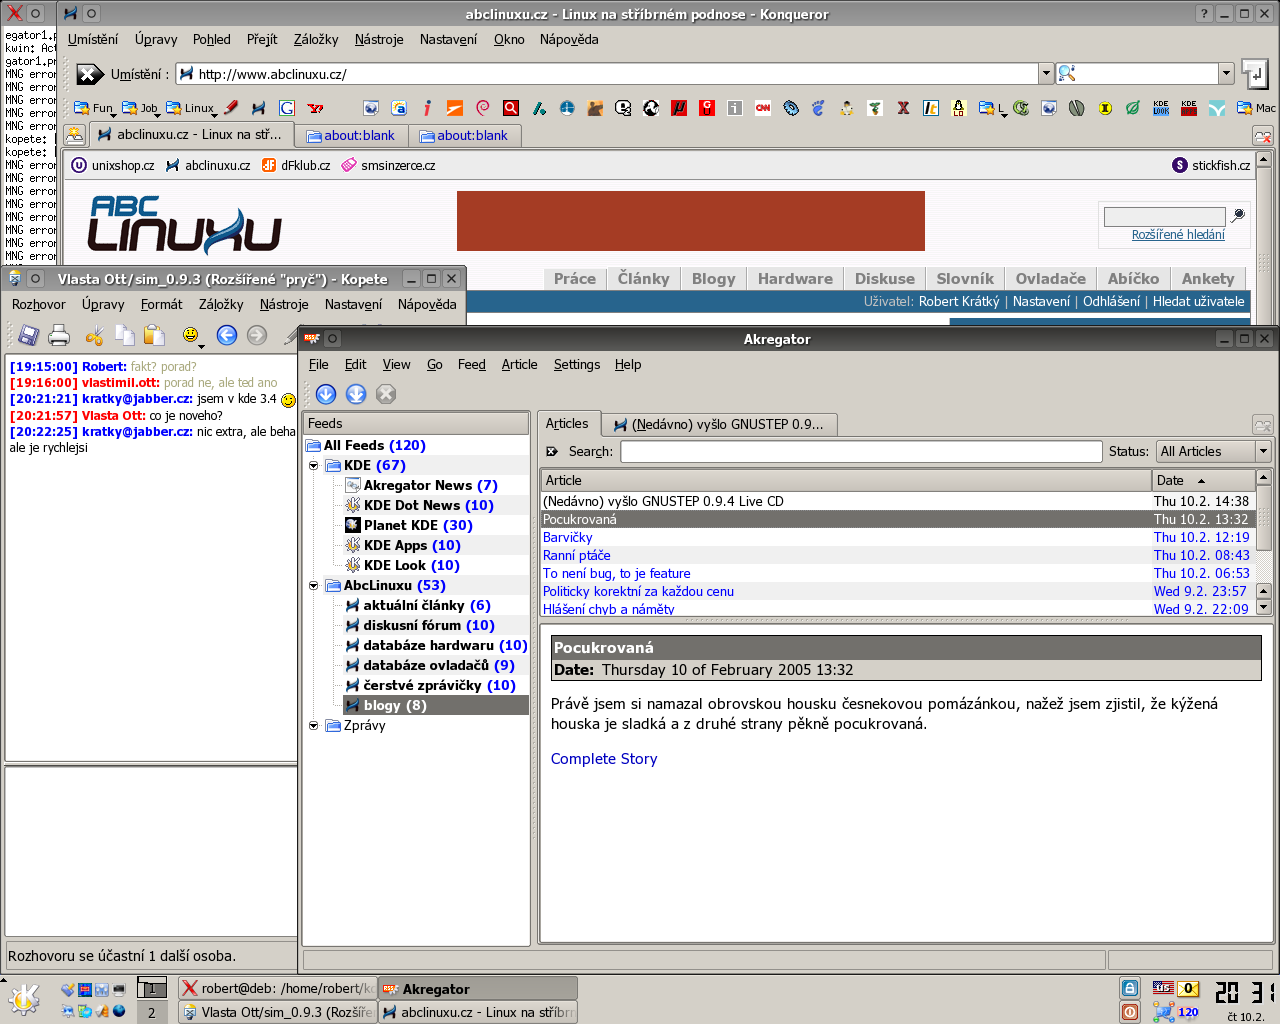This screenshot has width=1280, height=1024.
Task: Click Fetch Feed icon in Akregator toolbar
Action: coord(326,394)
